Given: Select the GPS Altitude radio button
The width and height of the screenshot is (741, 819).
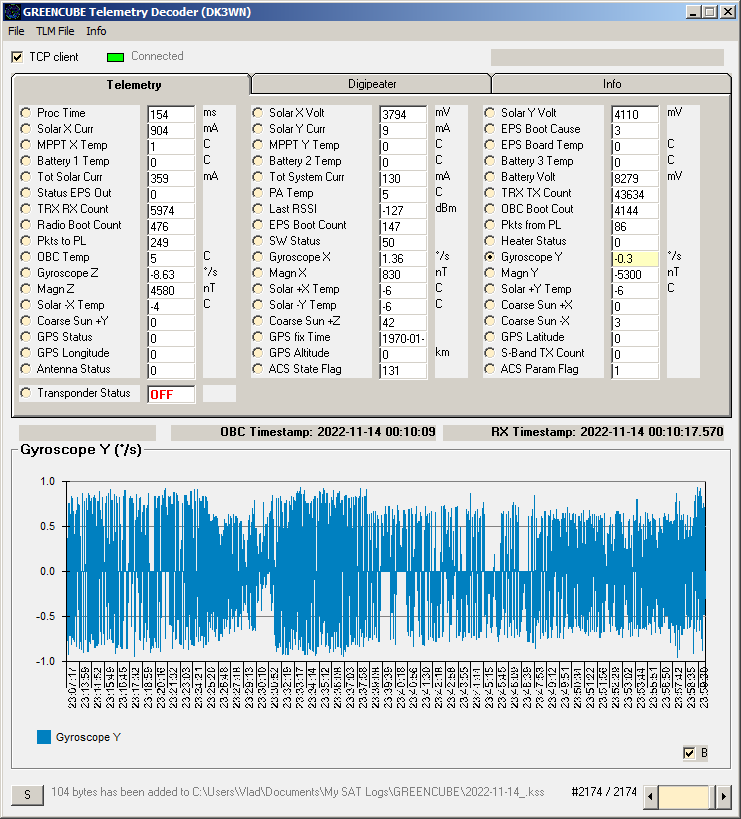Looking at the screenshot, I should point(257,353).
